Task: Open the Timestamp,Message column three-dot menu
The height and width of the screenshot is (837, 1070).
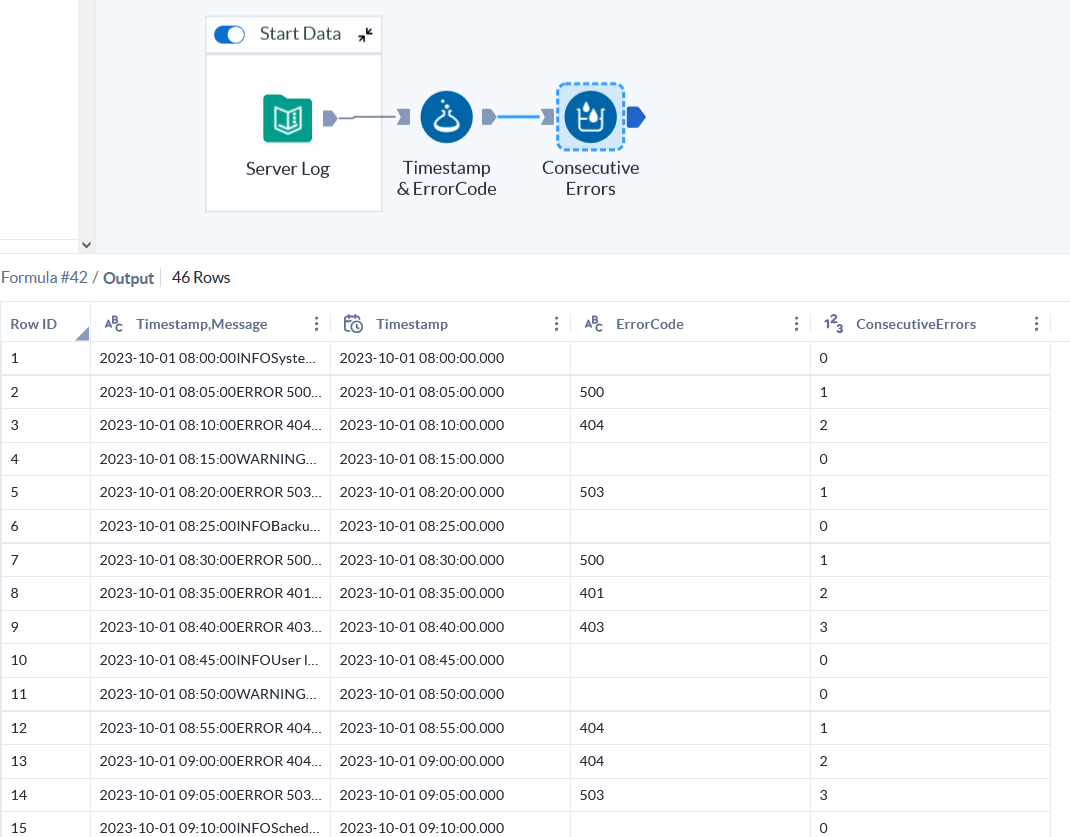Action: [x=316, y=323]
